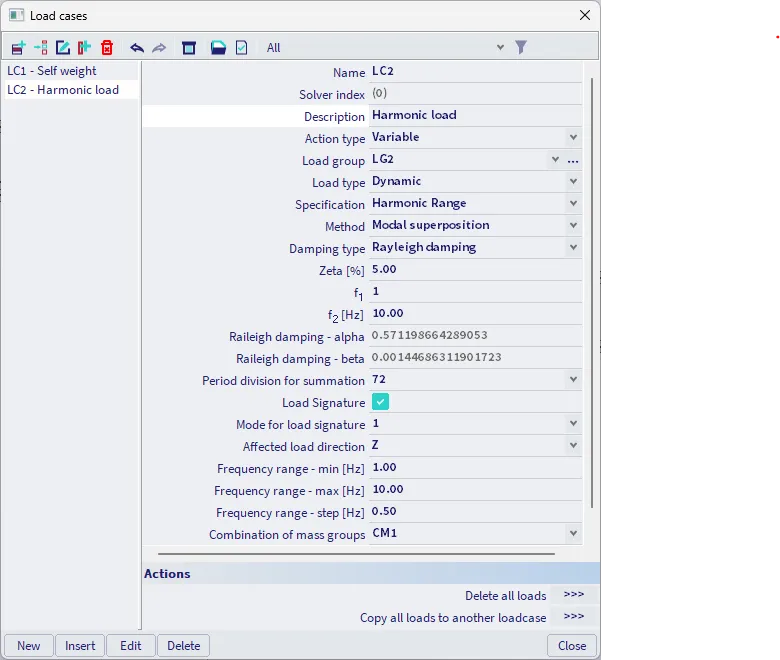780x660 pixels.
Task: Click the New load case toolbar icon
Action: (x=18, y=47)
